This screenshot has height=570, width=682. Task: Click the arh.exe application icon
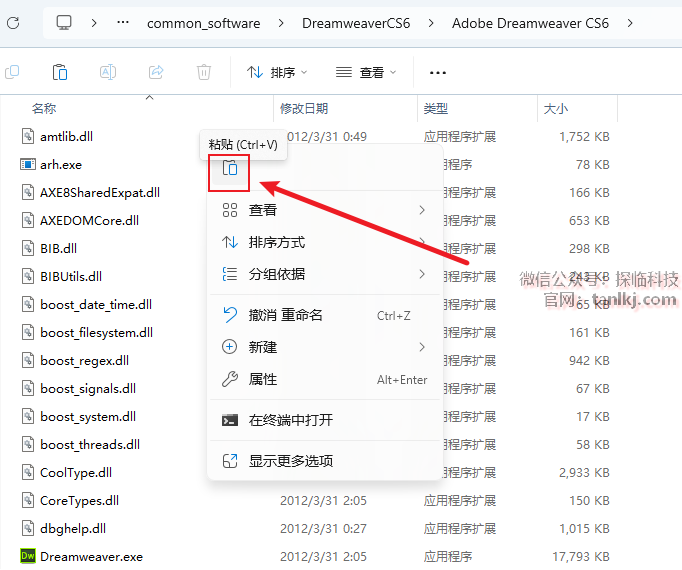[28, 164]
